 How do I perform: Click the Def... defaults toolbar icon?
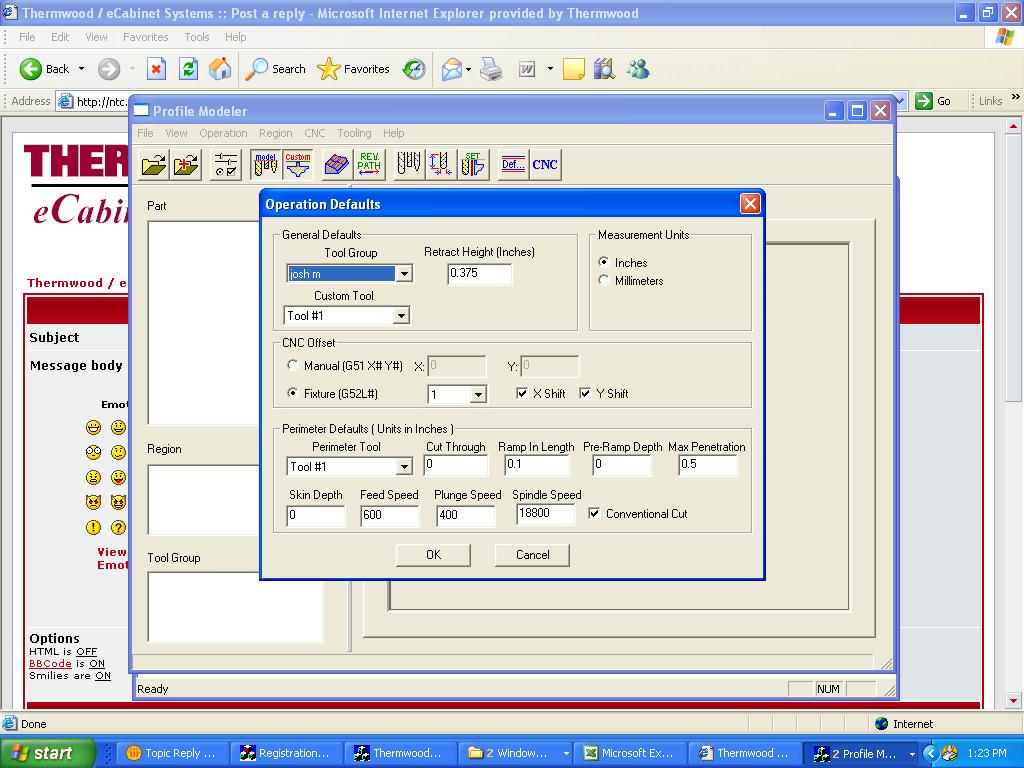click(x=513, y=165)
